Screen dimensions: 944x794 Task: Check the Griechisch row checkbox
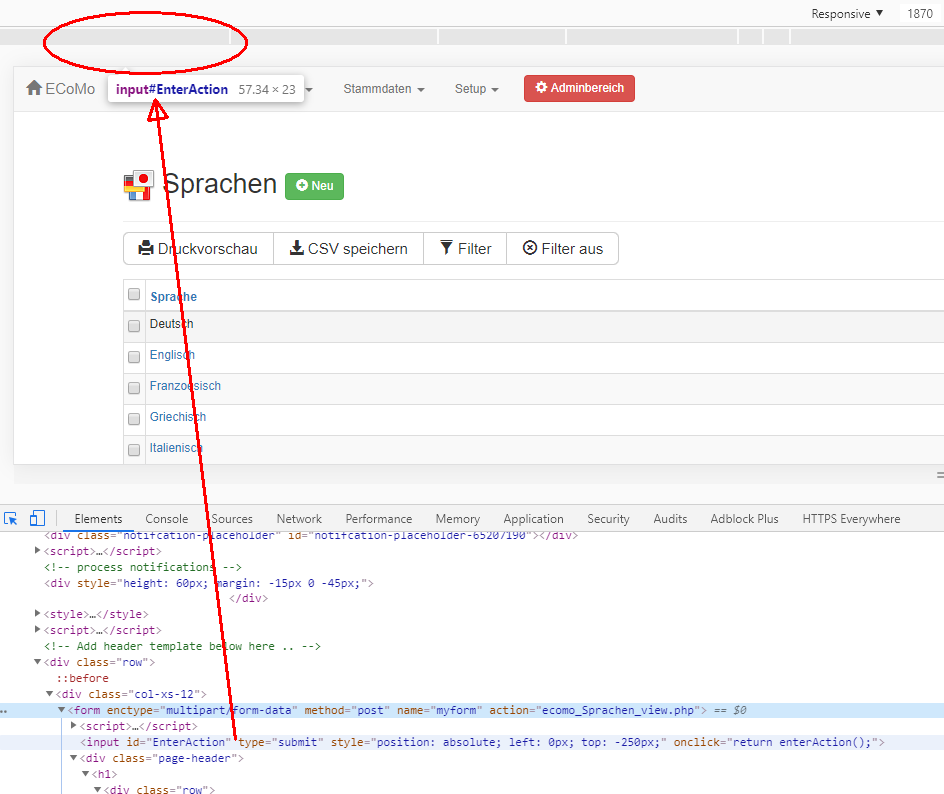(134, 418)
